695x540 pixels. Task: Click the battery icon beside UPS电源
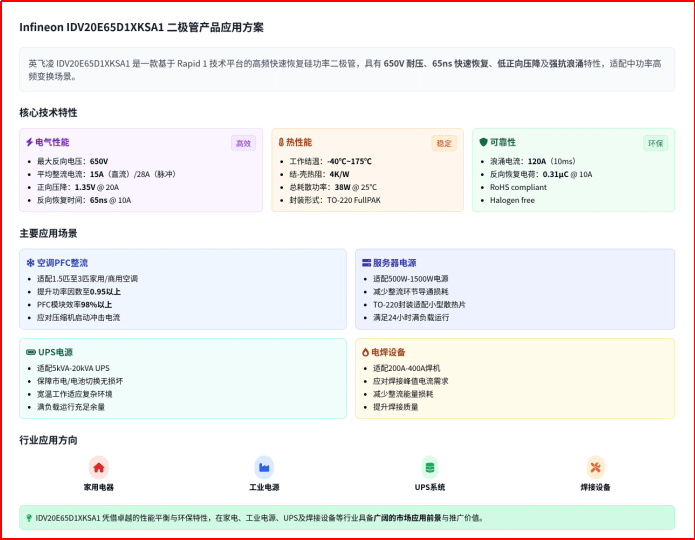point(31,352)
